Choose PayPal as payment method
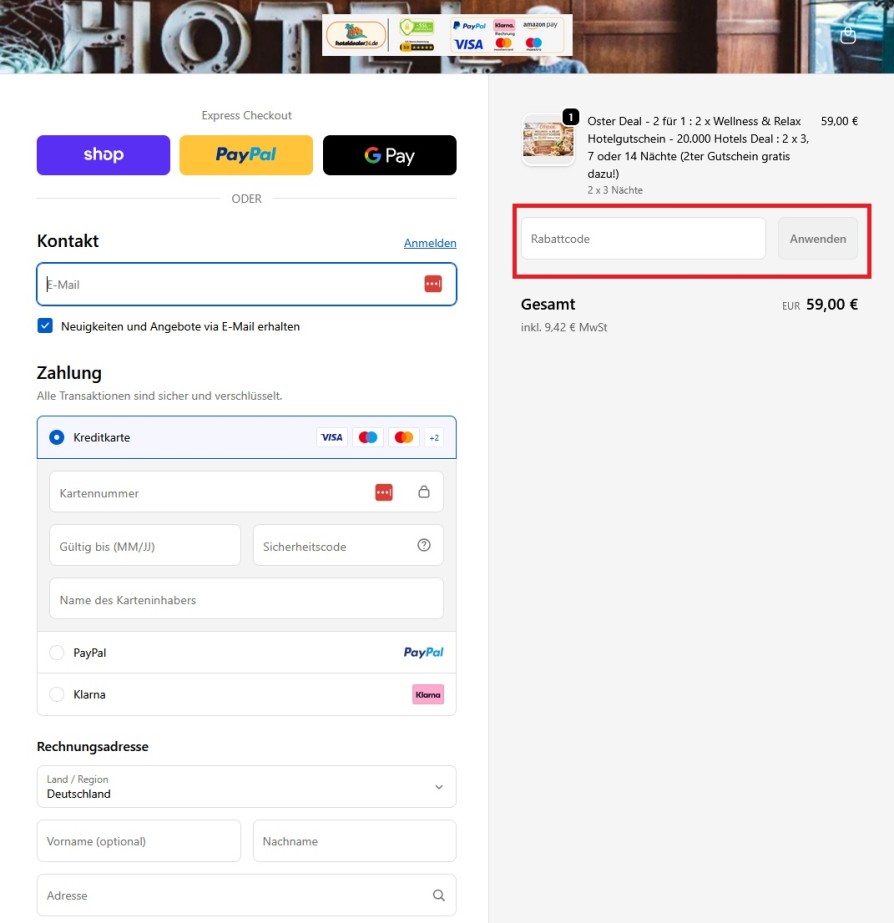Screen dimensions: 894x923 [x=57, y=653]
